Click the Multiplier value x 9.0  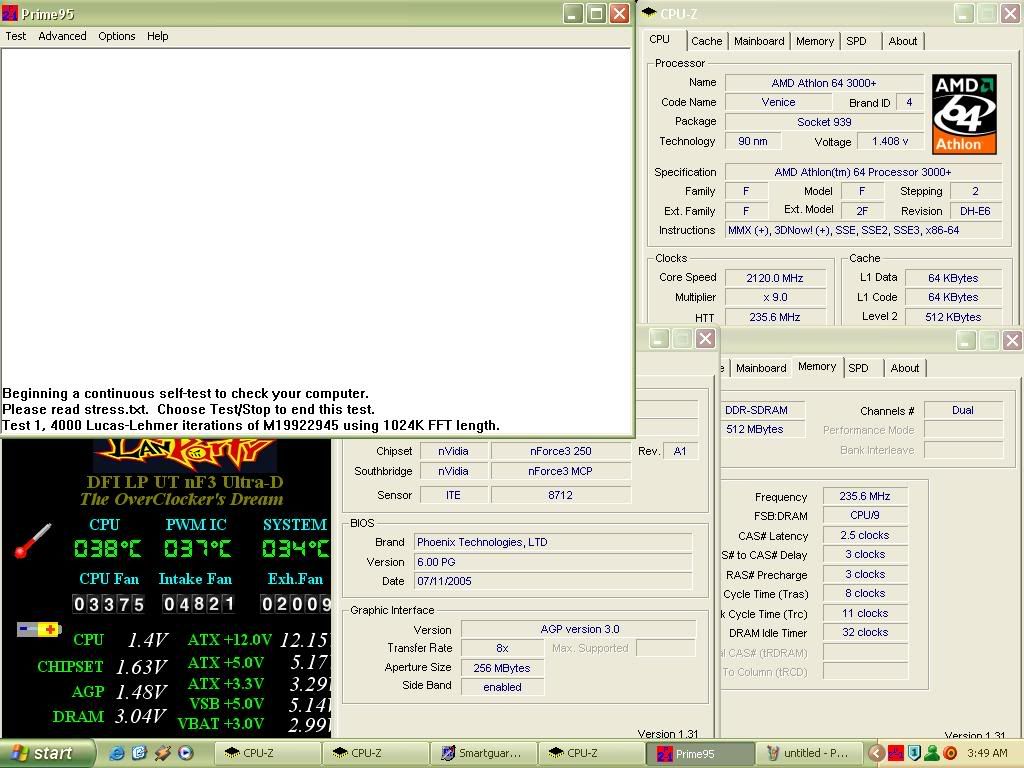(775, 297)
